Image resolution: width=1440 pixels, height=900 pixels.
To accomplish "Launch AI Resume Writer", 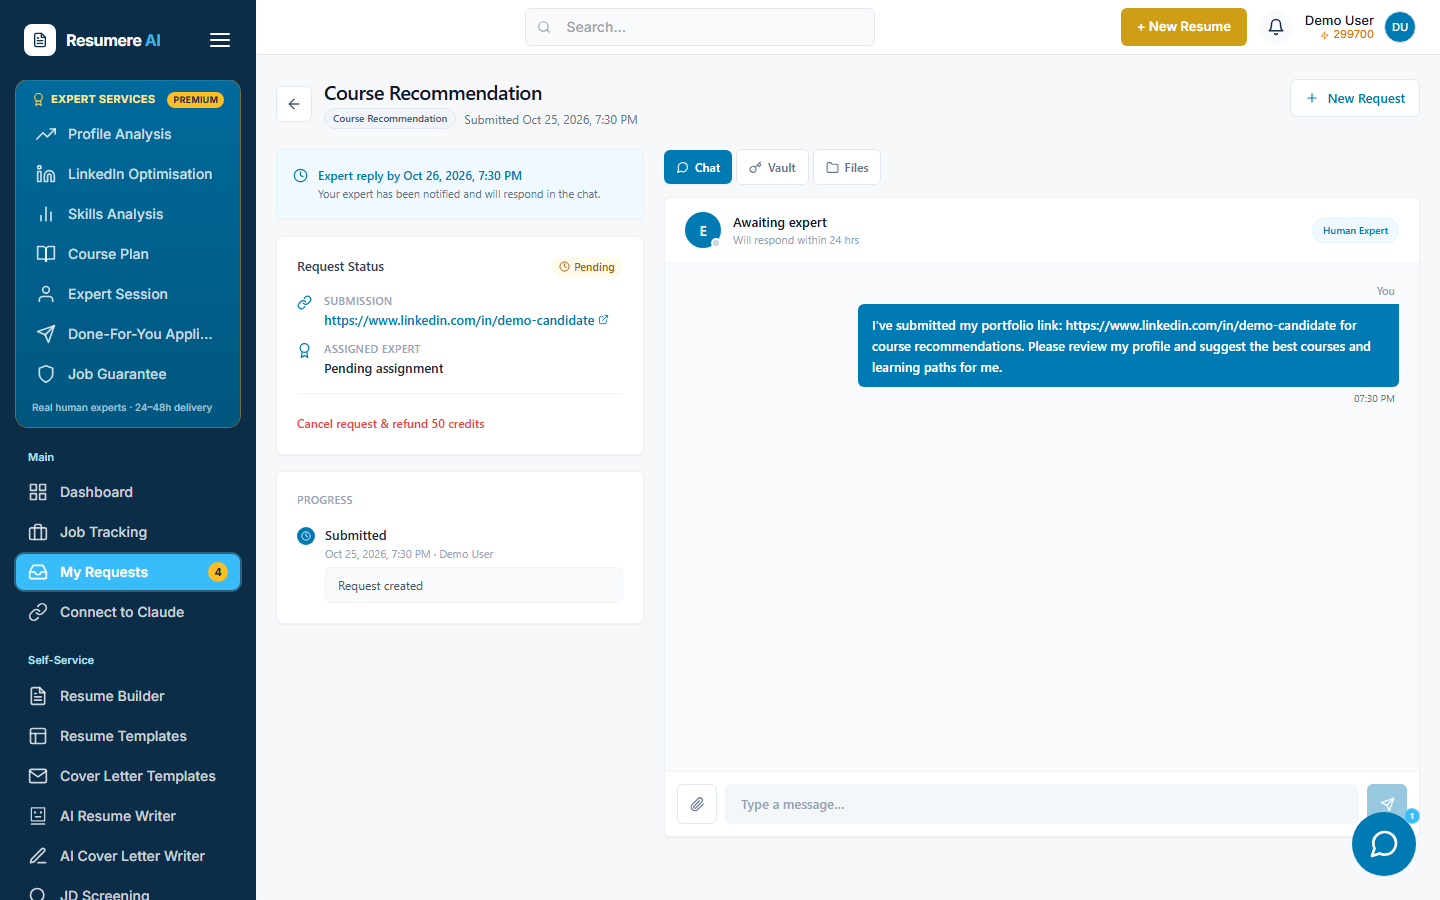I will 128,816.
